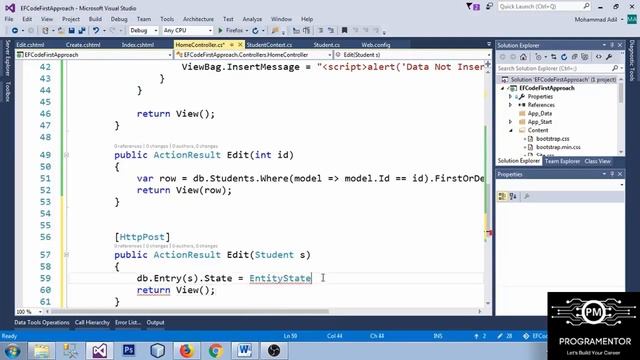Viewport: 640px width, 360px height.
Task: Open the Firefox browser dropdown arrow
Action: click(x=247, y=31)
